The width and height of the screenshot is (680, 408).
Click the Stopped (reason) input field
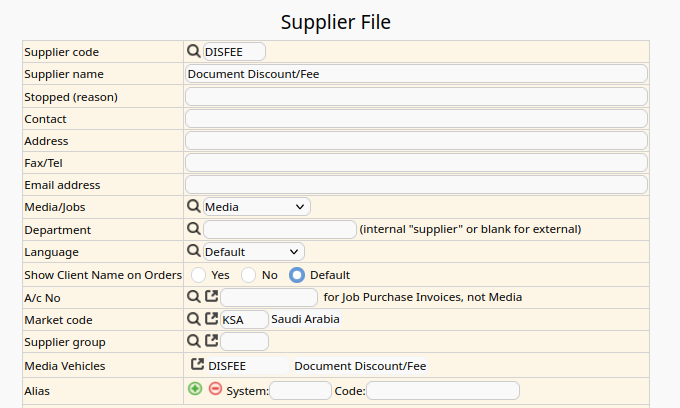coord(416,97)
